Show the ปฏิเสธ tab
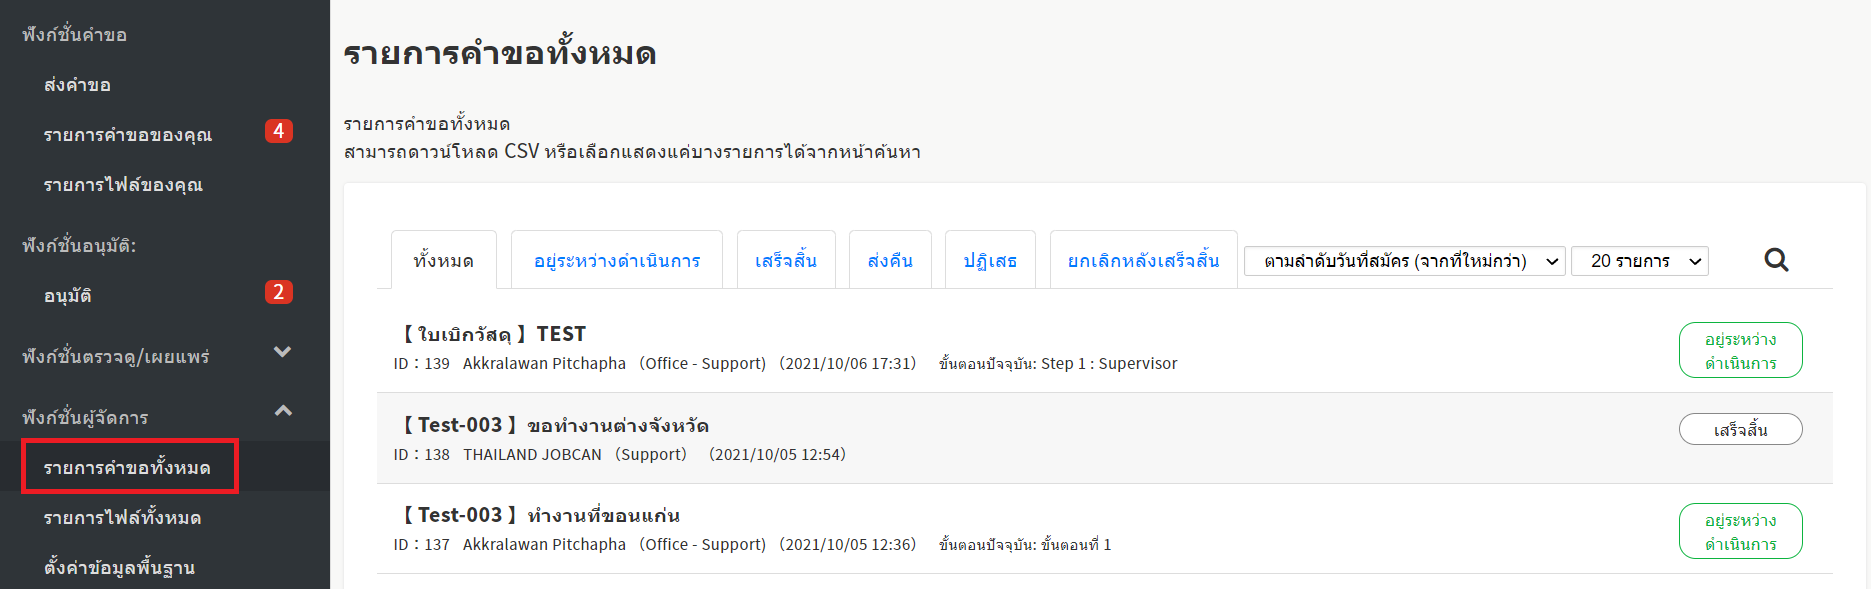 coord(989,261)
